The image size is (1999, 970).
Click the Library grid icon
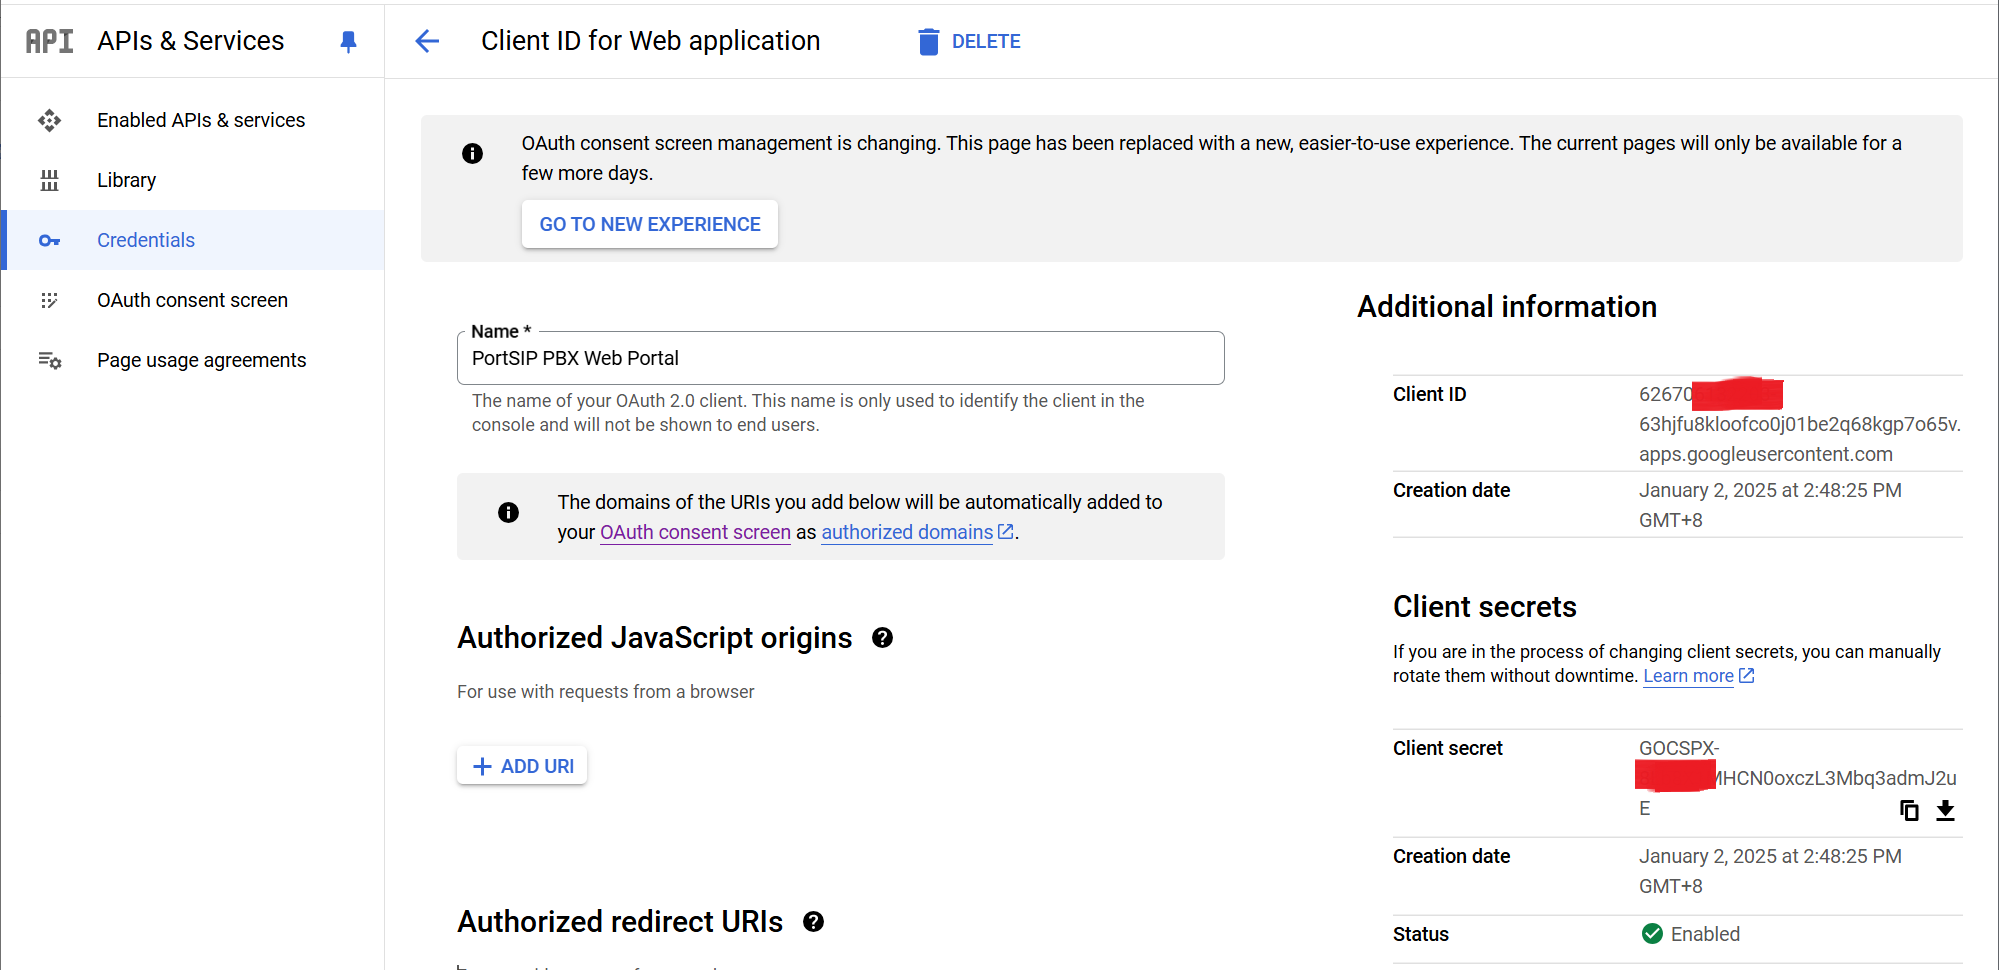pyautogui.click(x=49, y=180)
